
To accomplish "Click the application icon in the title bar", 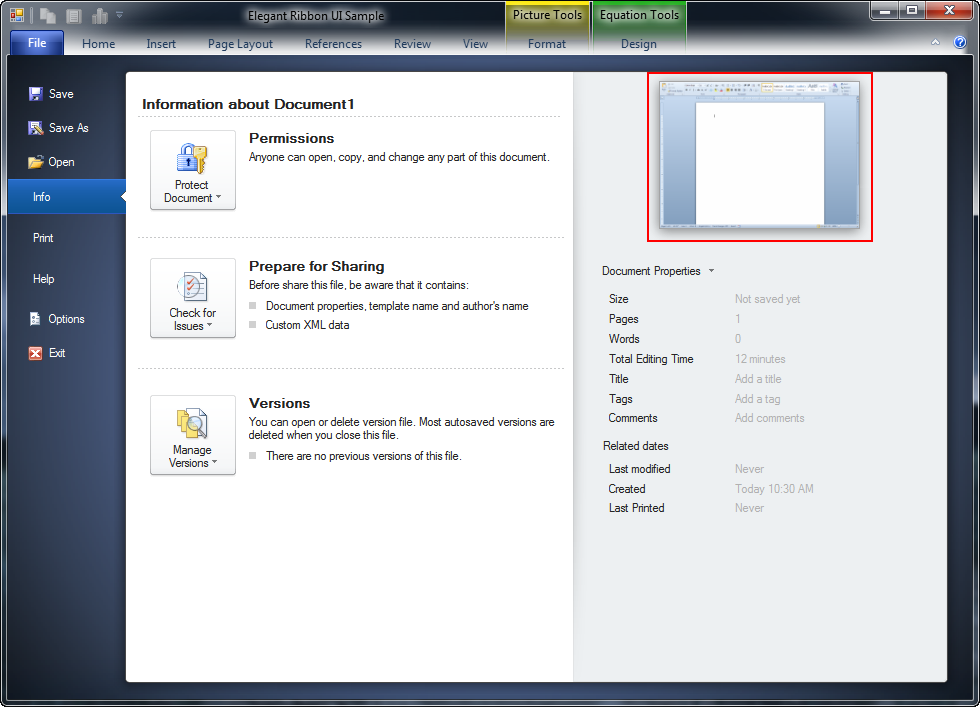I will point(17,15).
